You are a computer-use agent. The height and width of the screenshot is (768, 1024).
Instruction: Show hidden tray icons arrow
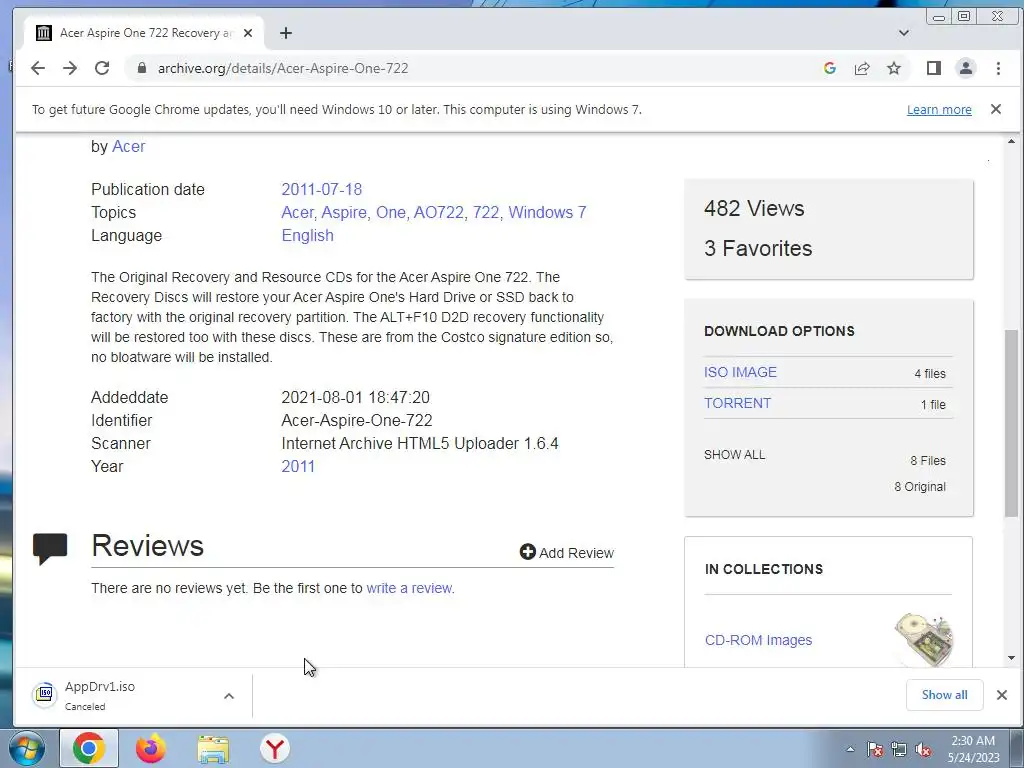pos(850,749)
